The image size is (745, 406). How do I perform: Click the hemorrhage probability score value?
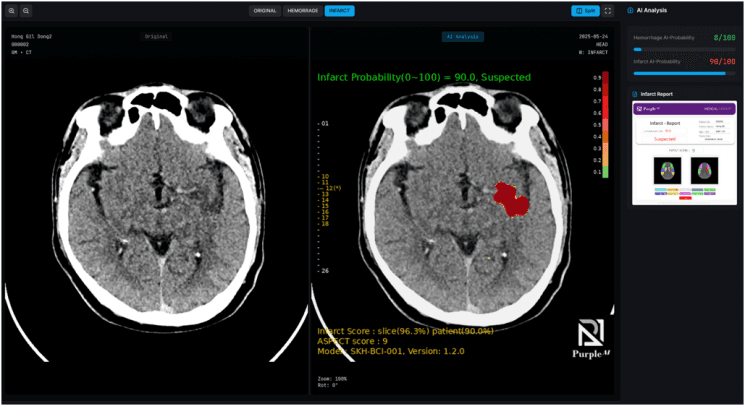[x=724, y=38]
